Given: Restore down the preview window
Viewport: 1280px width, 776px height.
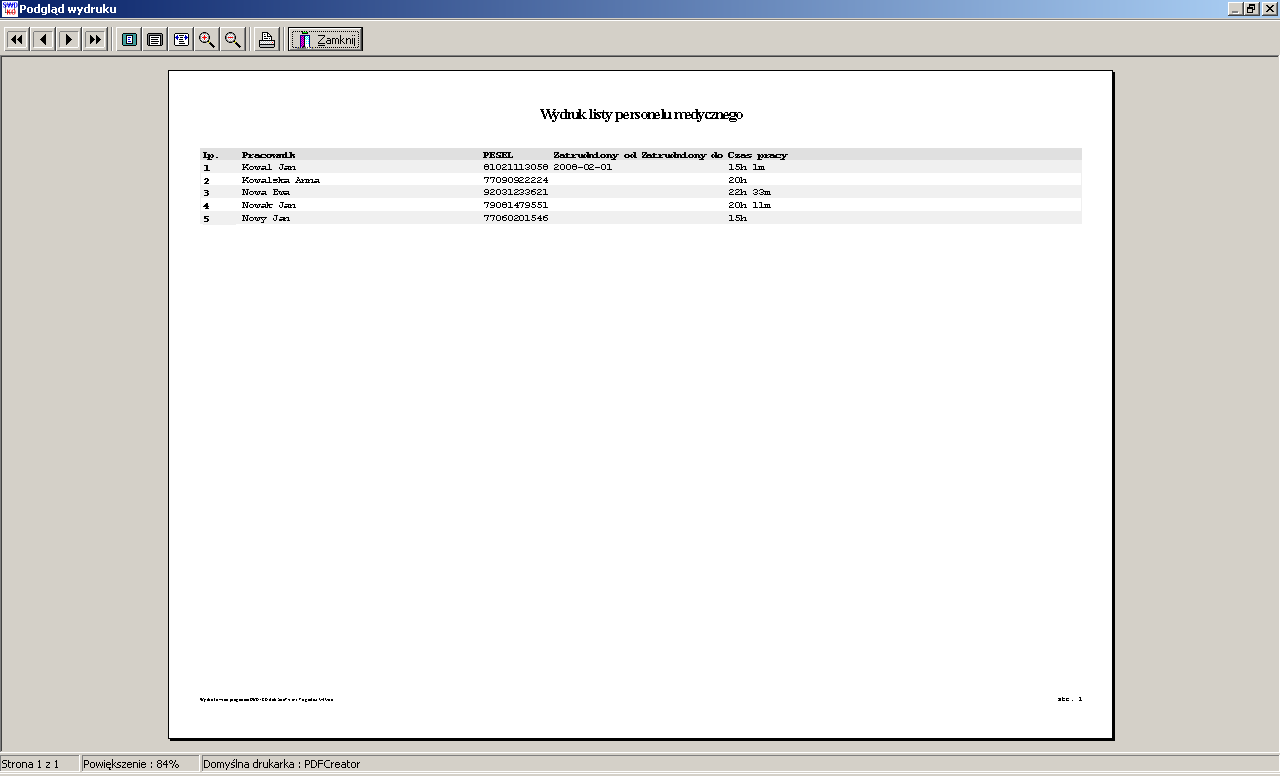Looking at the screenshot, I should 1250,8.
